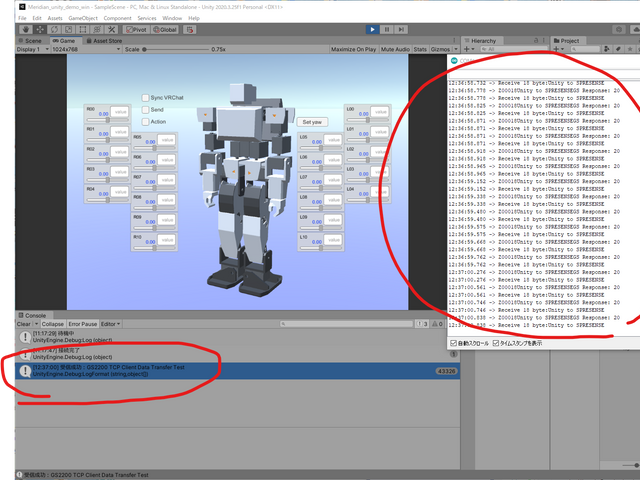The width and height of the screenshot is (640, 480).
Task: Check the Send checkbox
Action: click(144, 110)
